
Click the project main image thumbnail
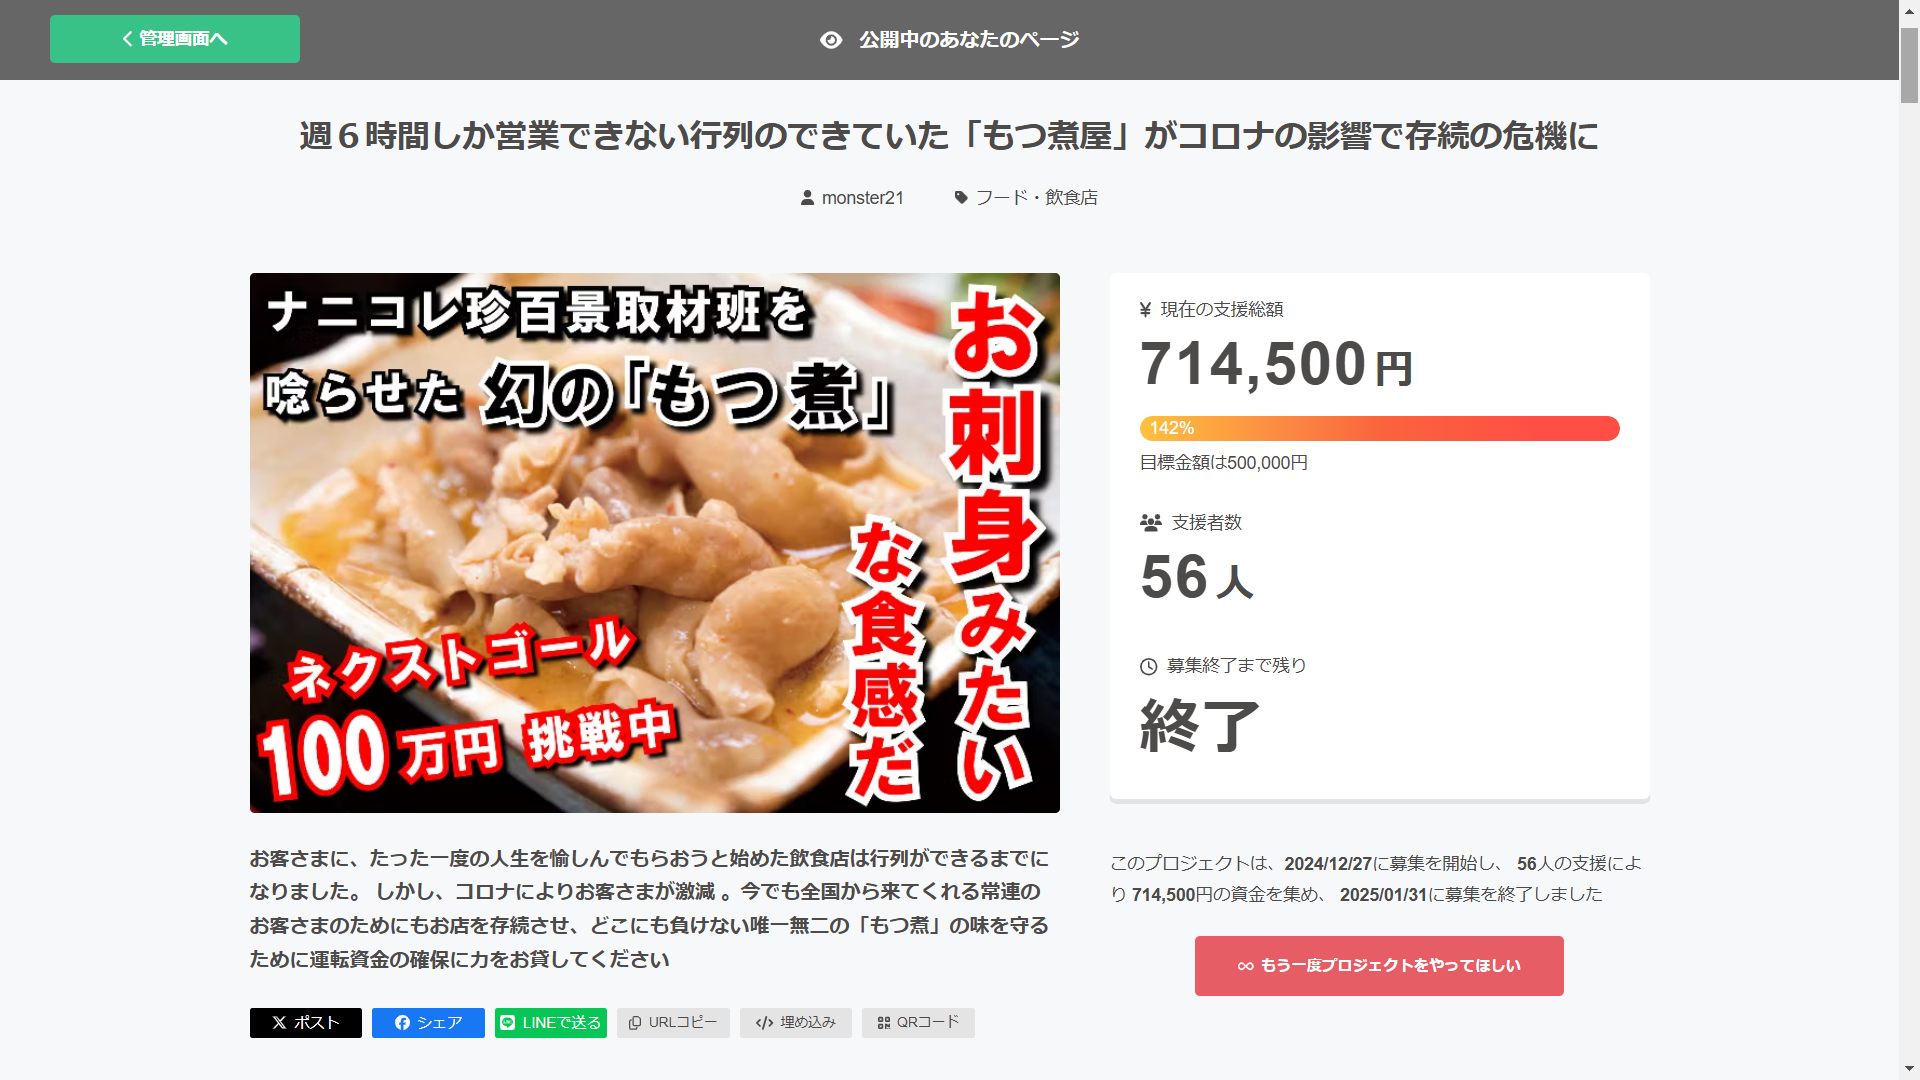coord(655,543)
